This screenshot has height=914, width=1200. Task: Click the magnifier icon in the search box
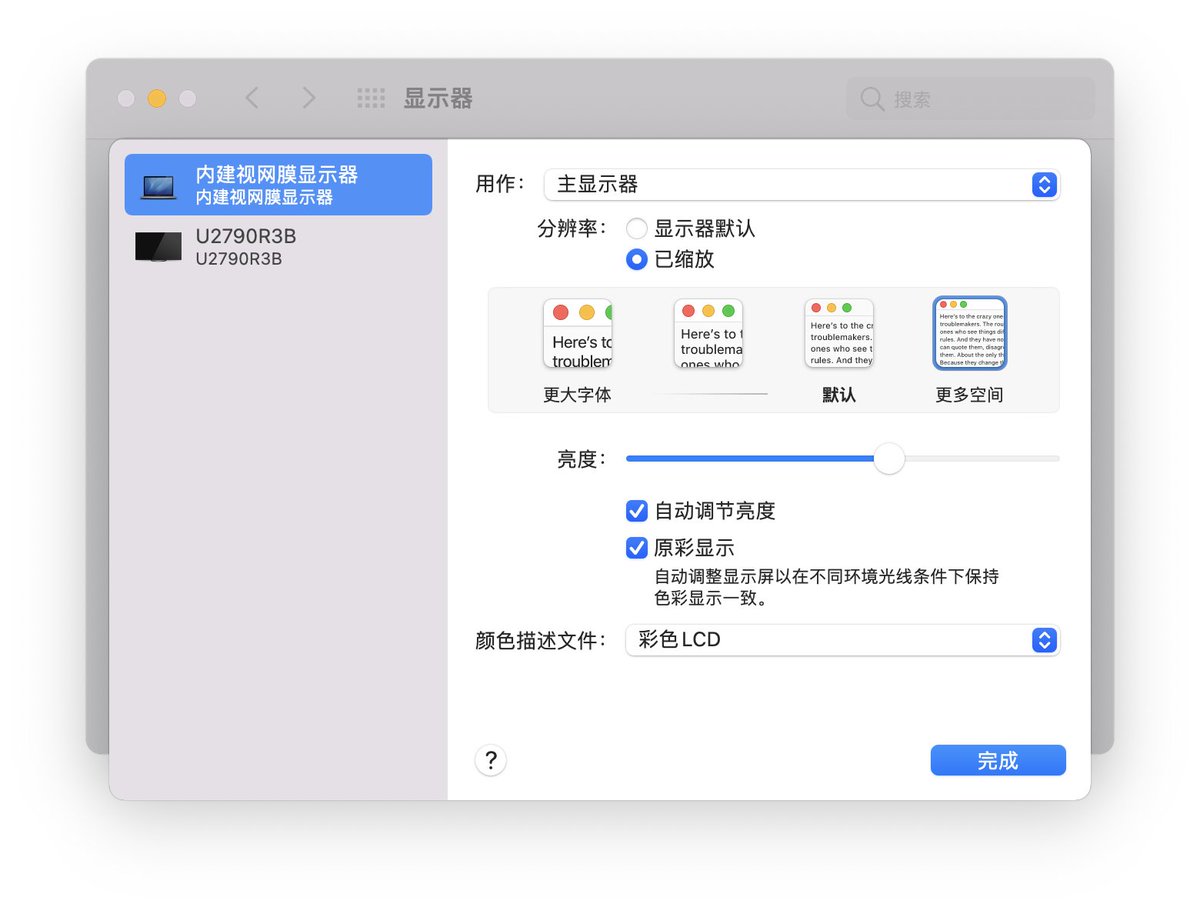point(871,99)
